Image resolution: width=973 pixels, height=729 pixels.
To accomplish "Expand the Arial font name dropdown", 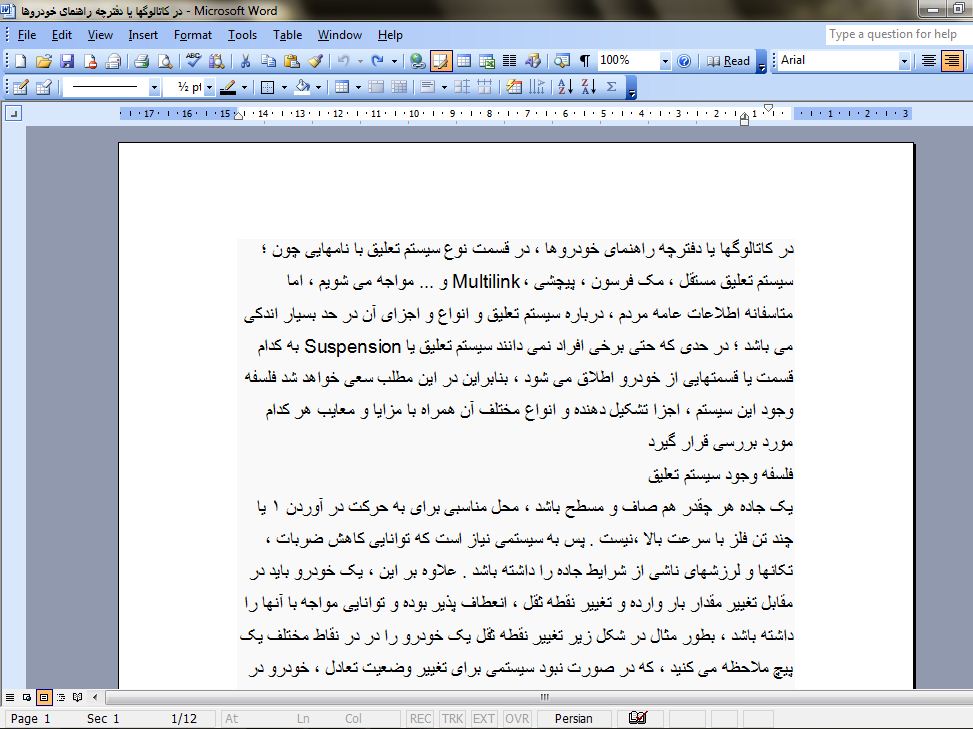I will [904, 61].
